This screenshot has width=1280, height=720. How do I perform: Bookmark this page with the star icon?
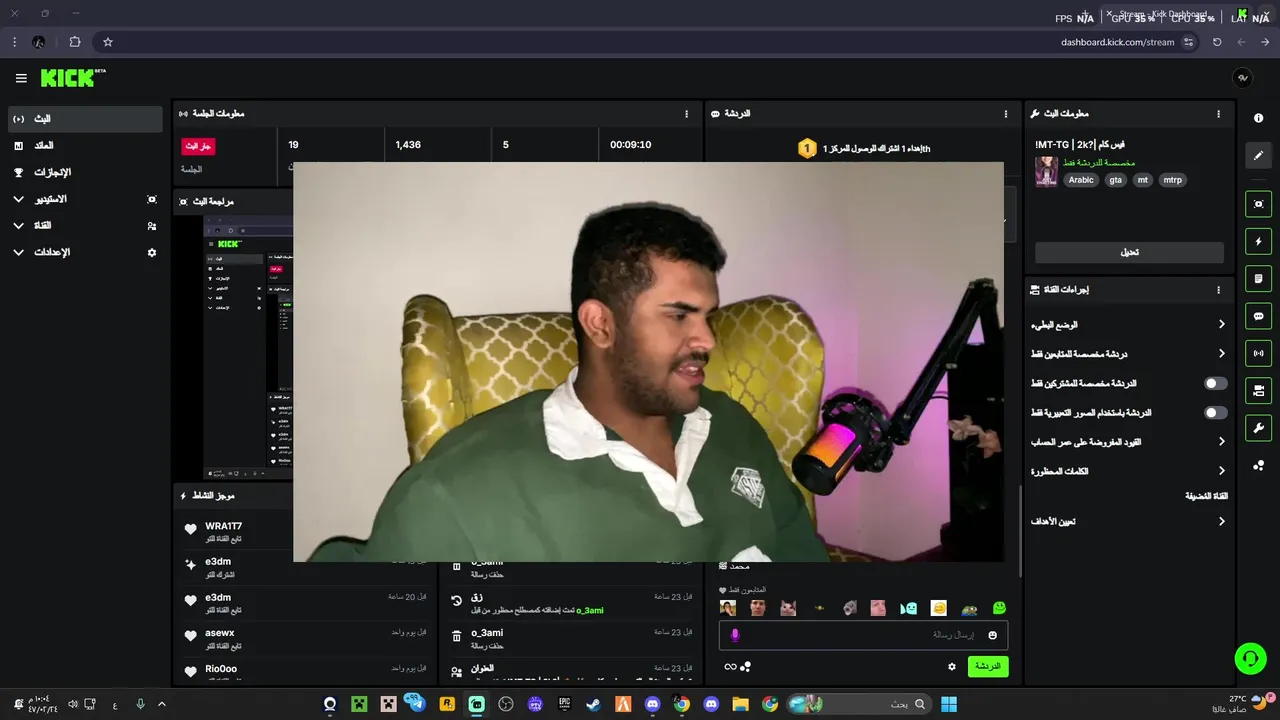click(x=108, y=42)
